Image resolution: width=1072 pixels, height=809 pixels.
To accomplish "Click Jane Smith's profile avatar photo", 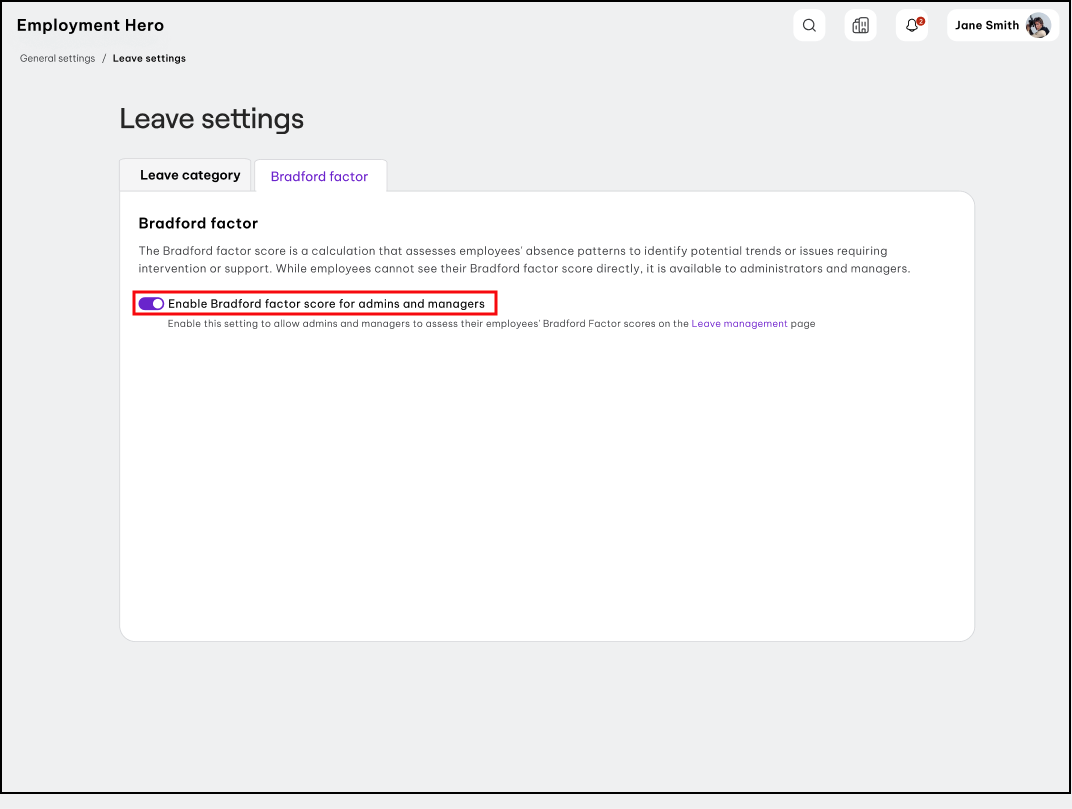I will 1038,26.
